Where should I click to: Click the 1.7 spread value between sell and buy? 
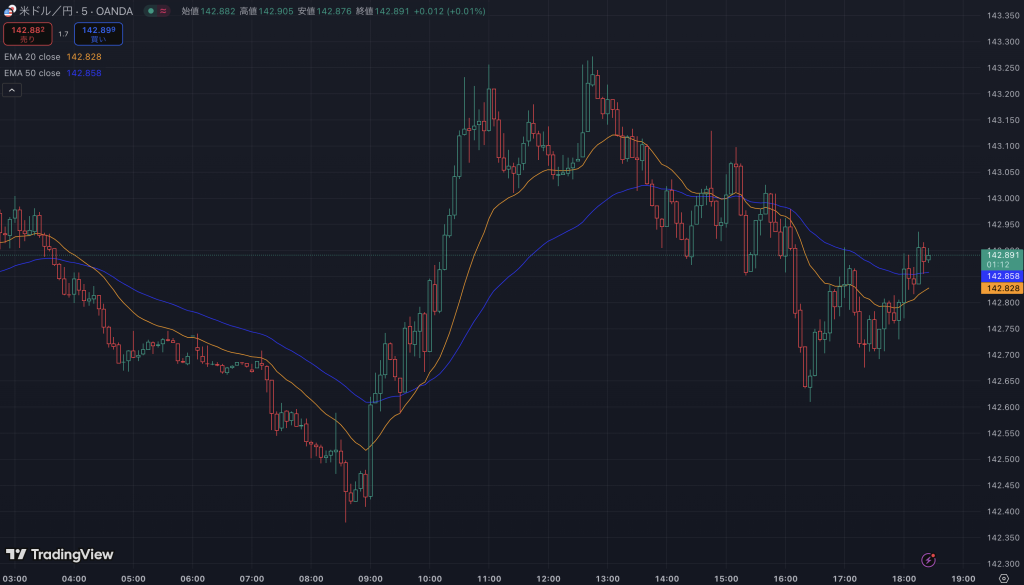[x=63, y=34]
